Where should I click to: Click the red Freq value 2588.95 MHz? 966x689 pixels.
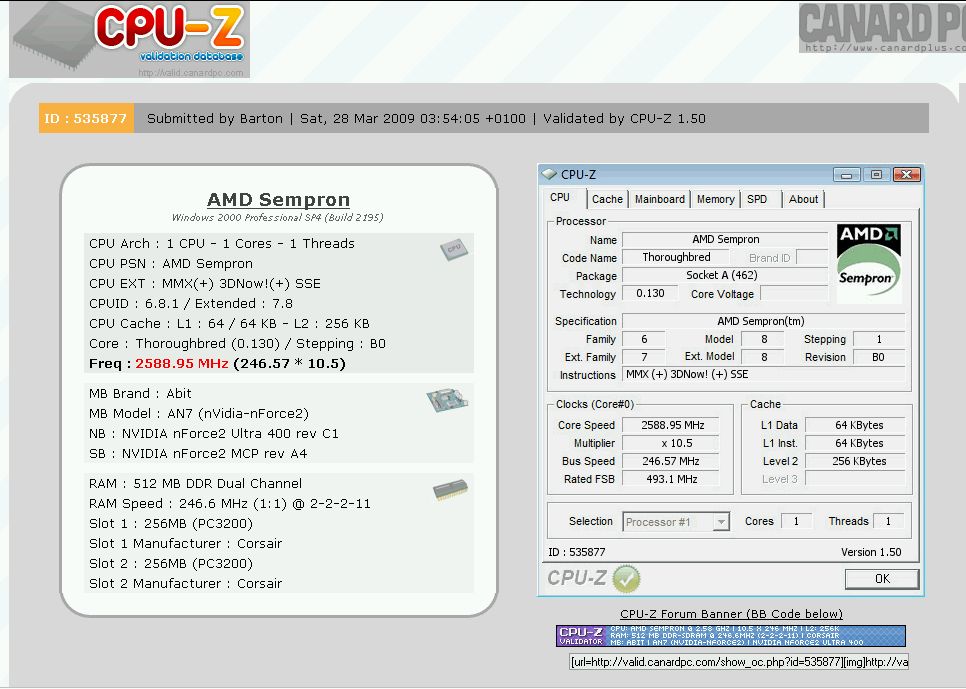(182, 364)
